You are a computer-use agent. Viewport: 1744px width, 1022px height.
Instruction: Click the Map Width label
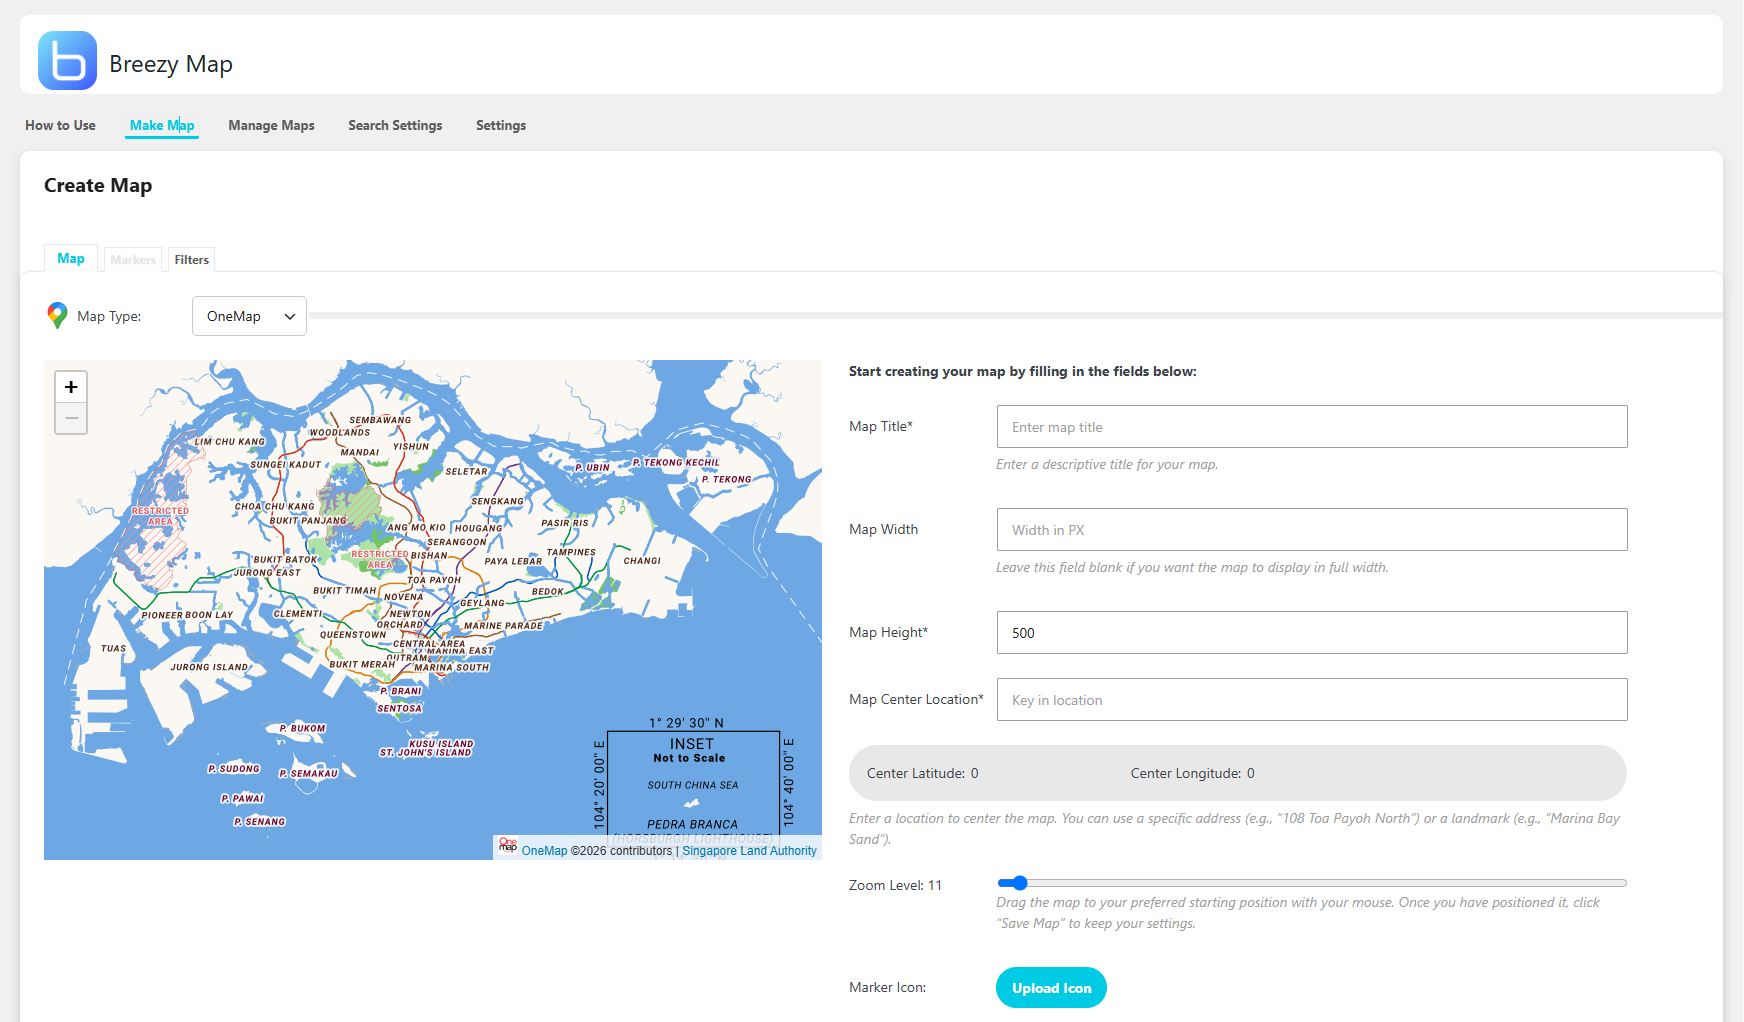883,529
